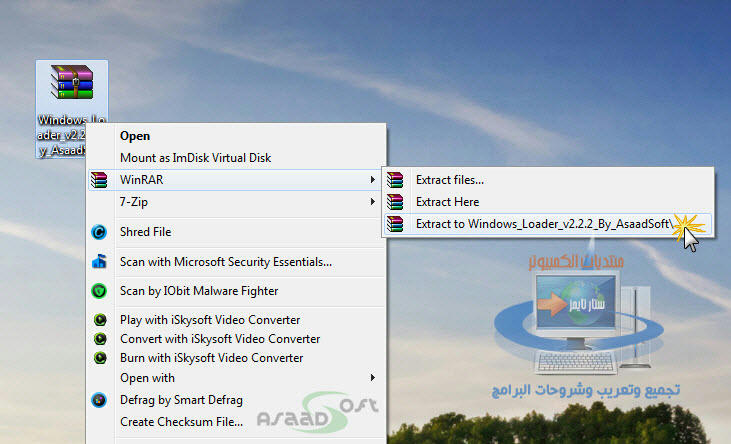Click the Extract Here books icon

[397, 202]
